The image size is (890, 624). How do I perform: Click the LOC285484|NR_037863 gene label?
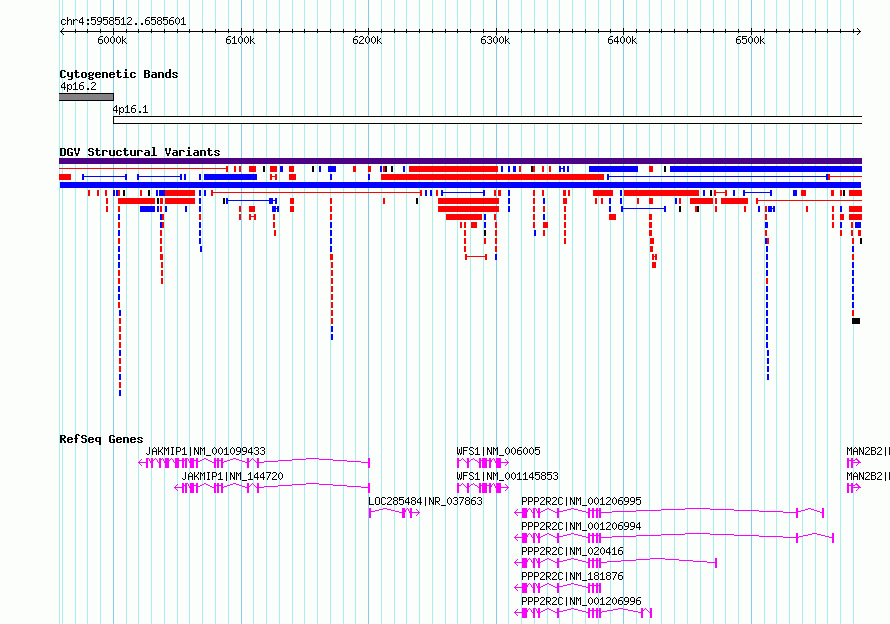tap(425, 501)
